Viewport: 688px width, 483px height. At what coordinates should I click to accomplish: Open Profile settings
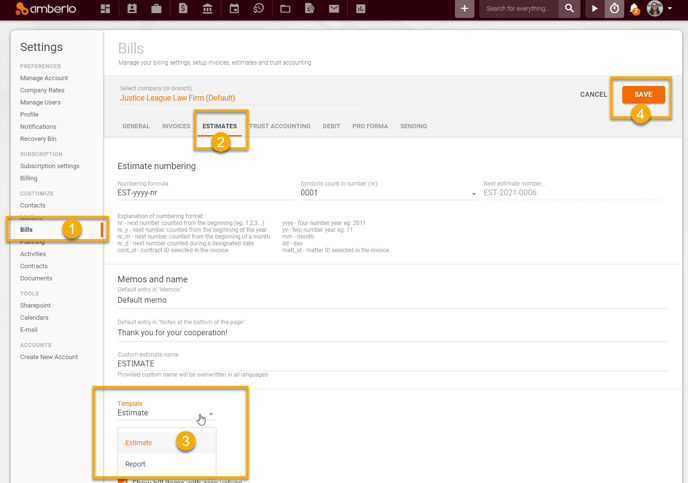(29, 114)
